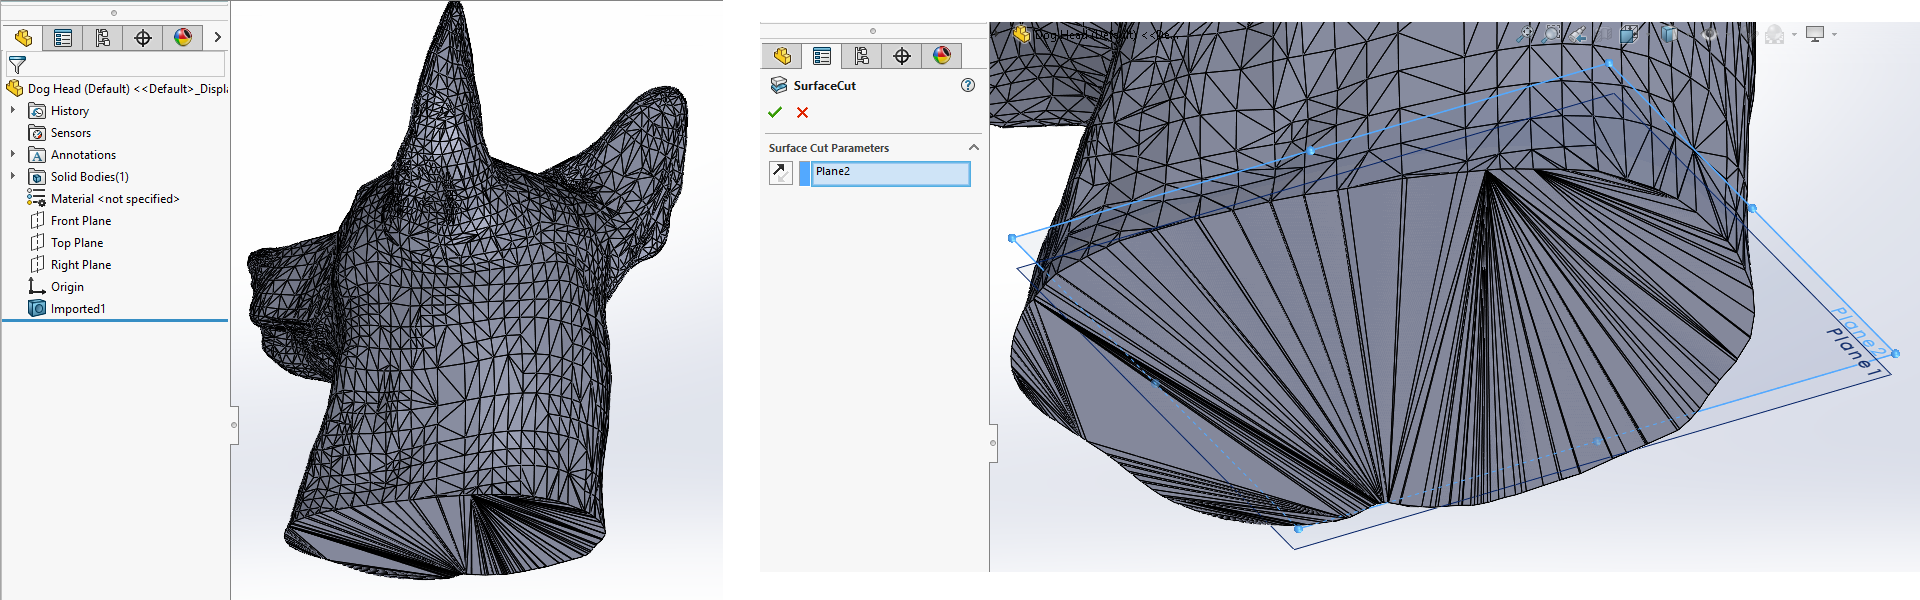Collapse Surface Cut Parameters section
This screenshot has width=1920, height=600.
tap(973, 147)
